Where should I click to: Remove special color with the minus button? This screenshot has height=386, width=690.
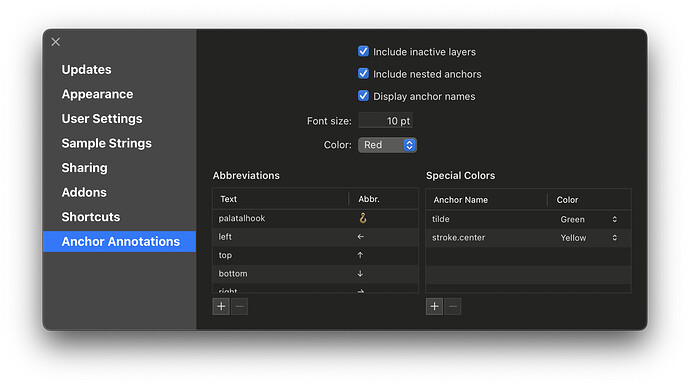point(453,306)
